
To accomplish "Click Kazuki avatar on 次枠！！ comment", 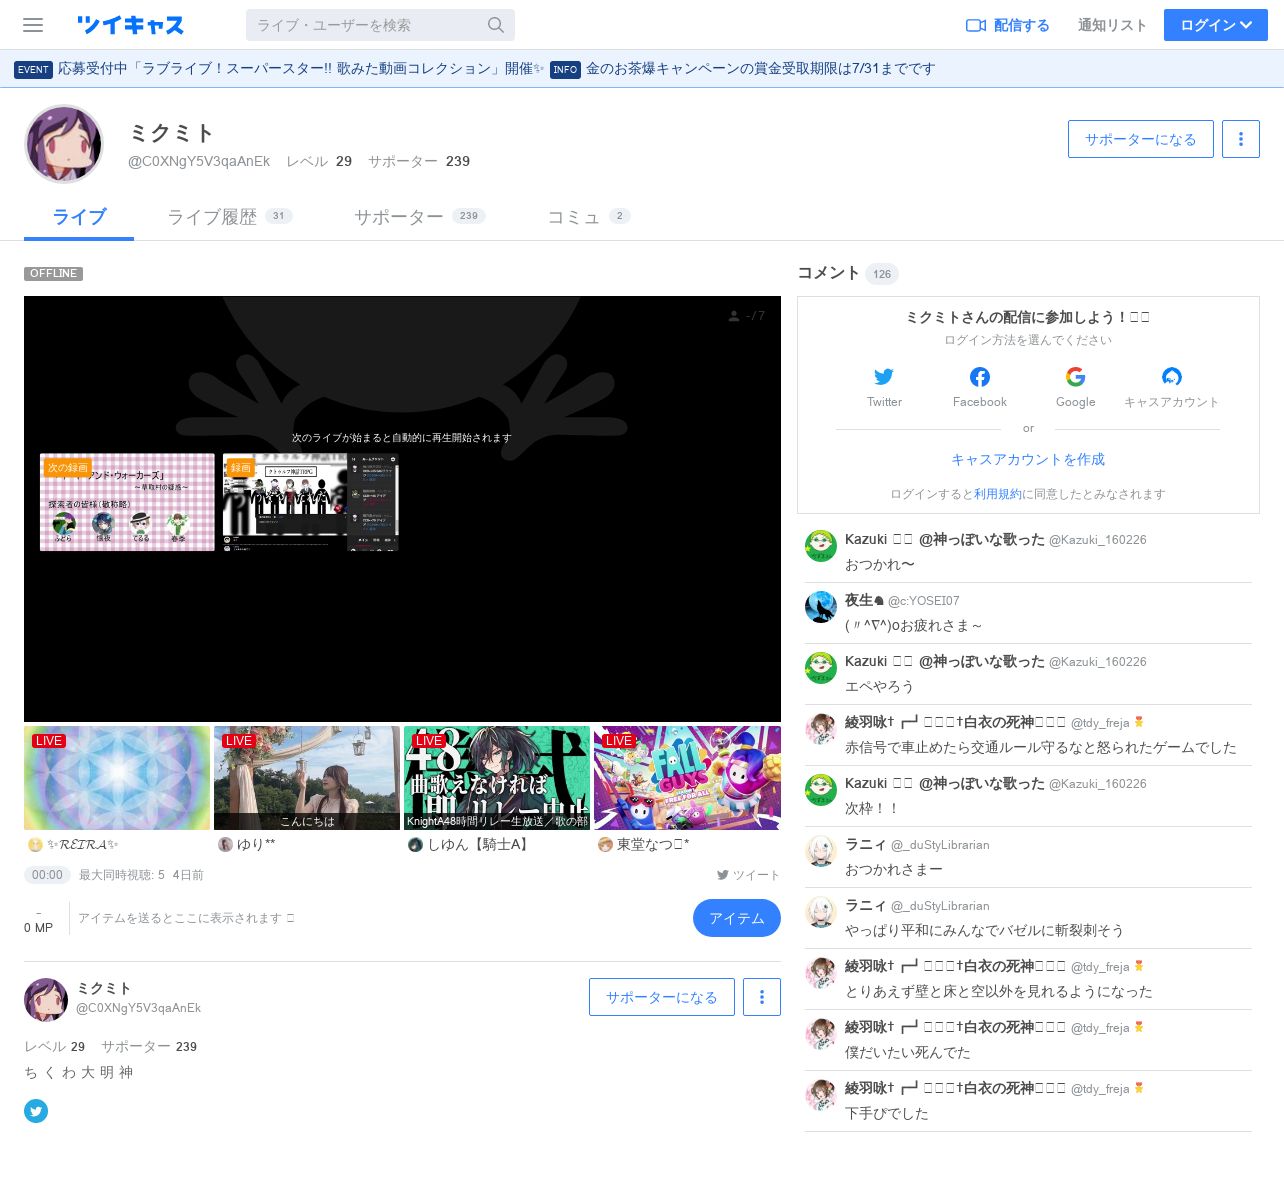I will [821, 790].
